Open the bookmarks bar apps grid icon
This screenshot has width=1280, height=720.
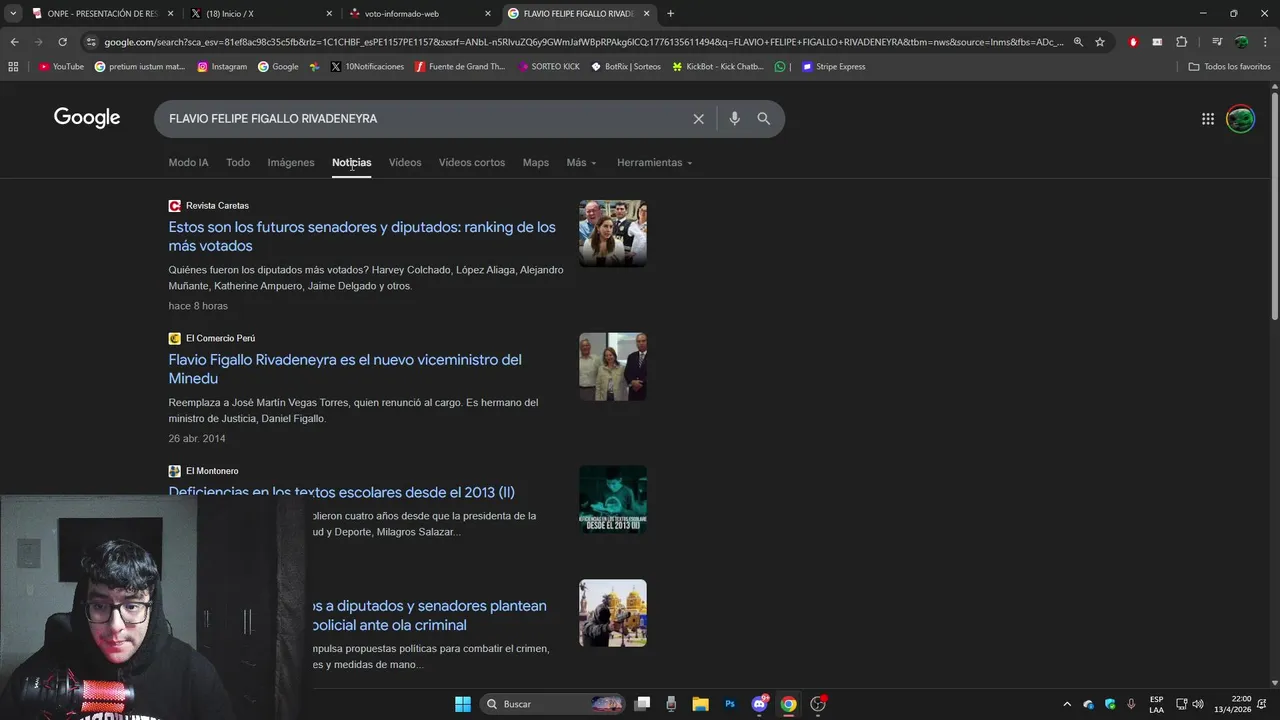pos(13,67)
